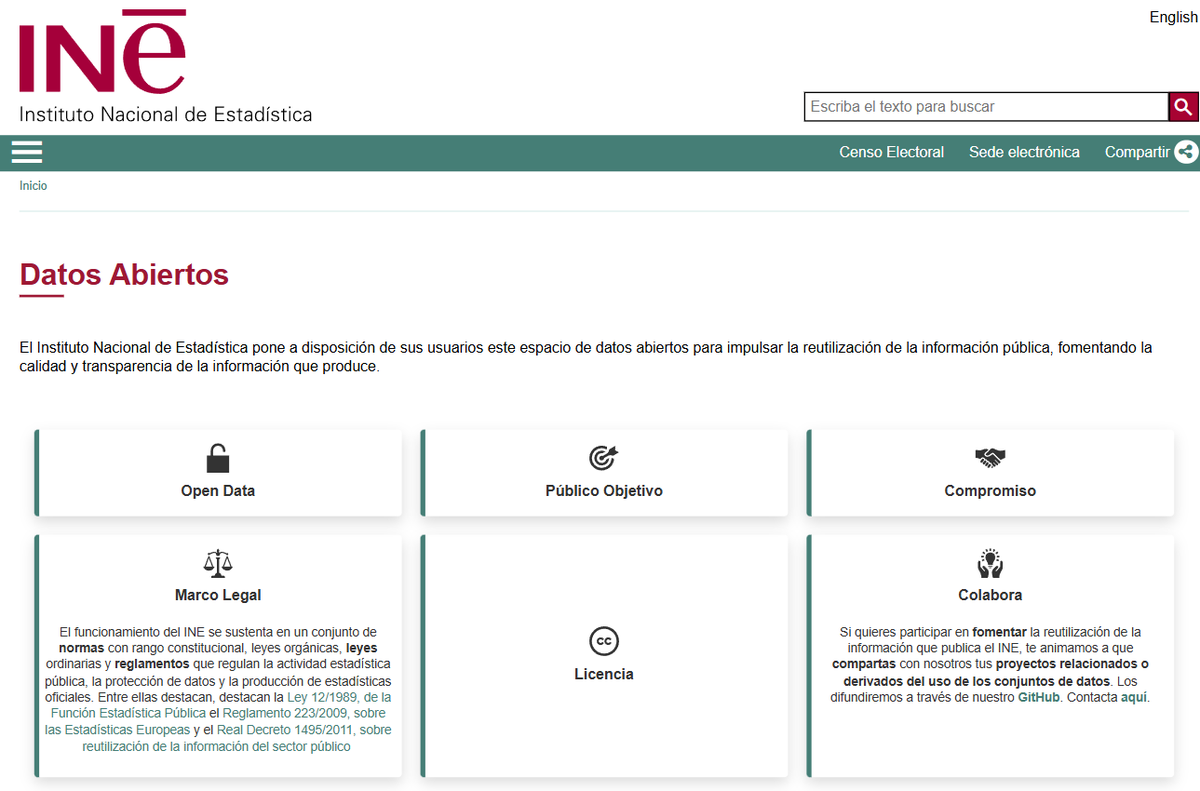The height and width of the screenshot is (791, 1200).
Task: Expand the Open Data card title
Action: tap(218, 491)
